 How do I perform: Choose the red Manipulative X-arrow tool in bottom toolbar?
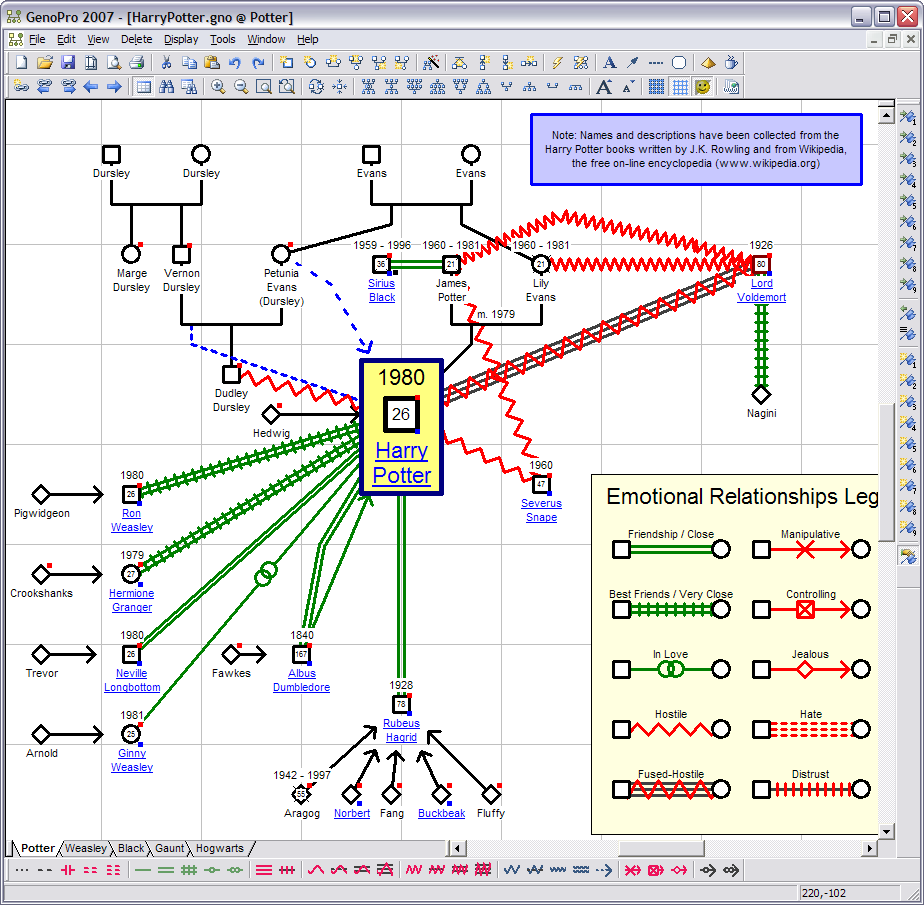[x=632, y=870]
